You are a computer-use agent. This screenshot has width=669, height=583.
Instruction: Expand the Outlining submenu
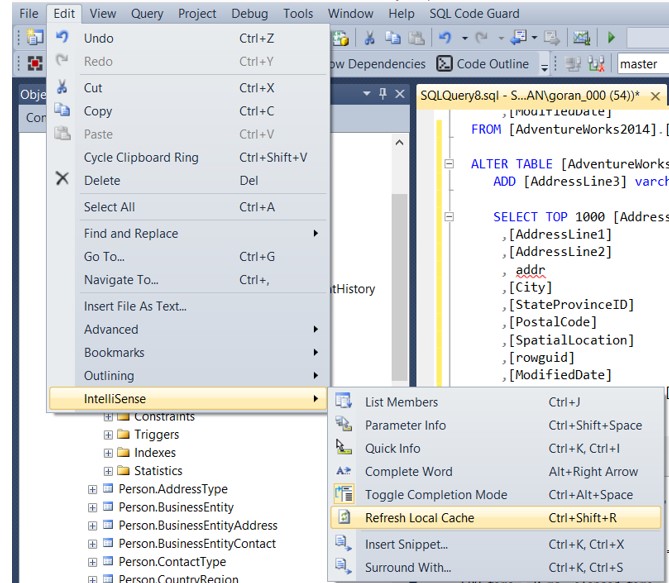188,376
